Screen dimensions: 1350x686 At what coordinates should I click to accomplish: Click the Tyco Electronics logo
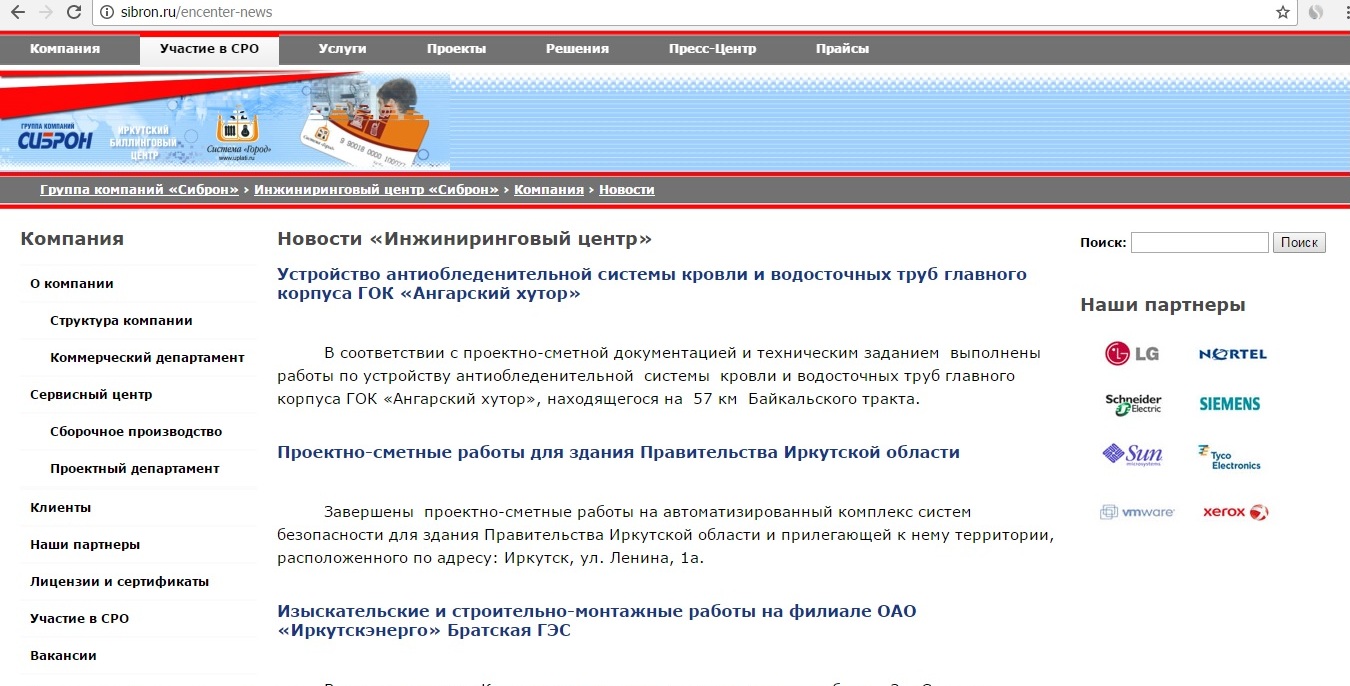tap(1229, 458)
